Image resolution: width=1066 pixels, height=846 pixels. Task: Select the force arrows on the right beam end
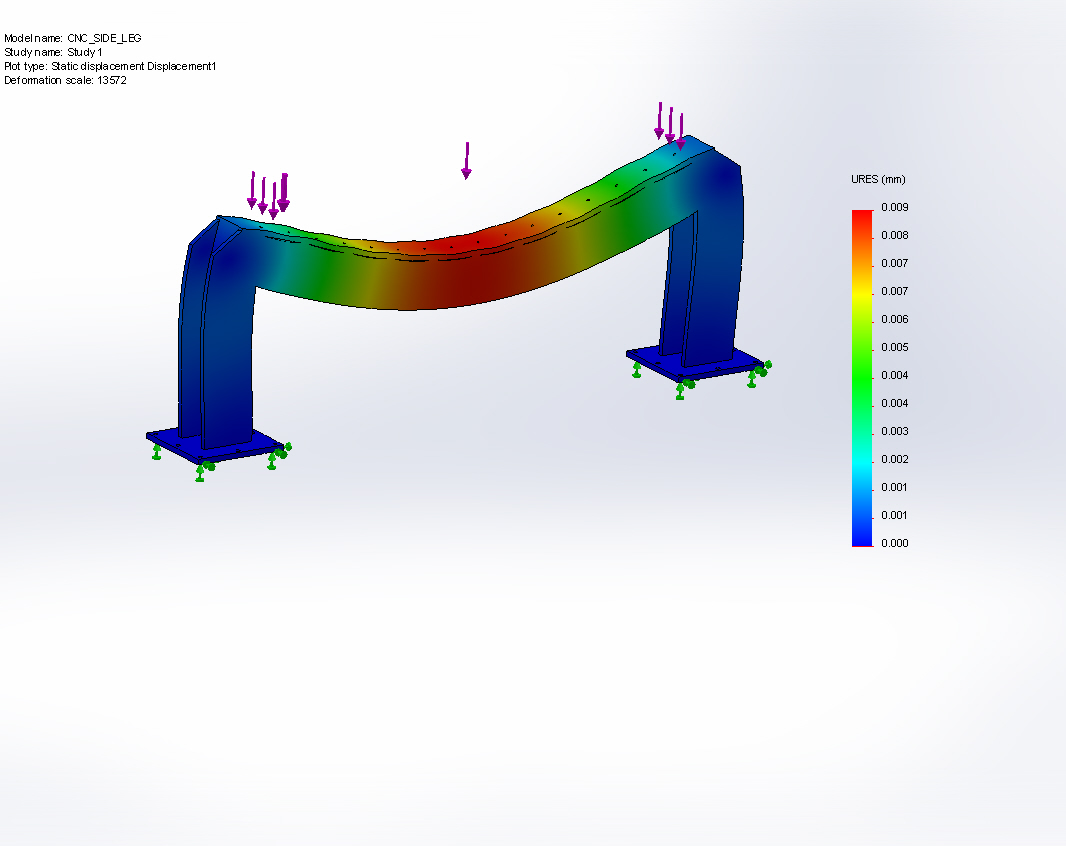point(670,125)
